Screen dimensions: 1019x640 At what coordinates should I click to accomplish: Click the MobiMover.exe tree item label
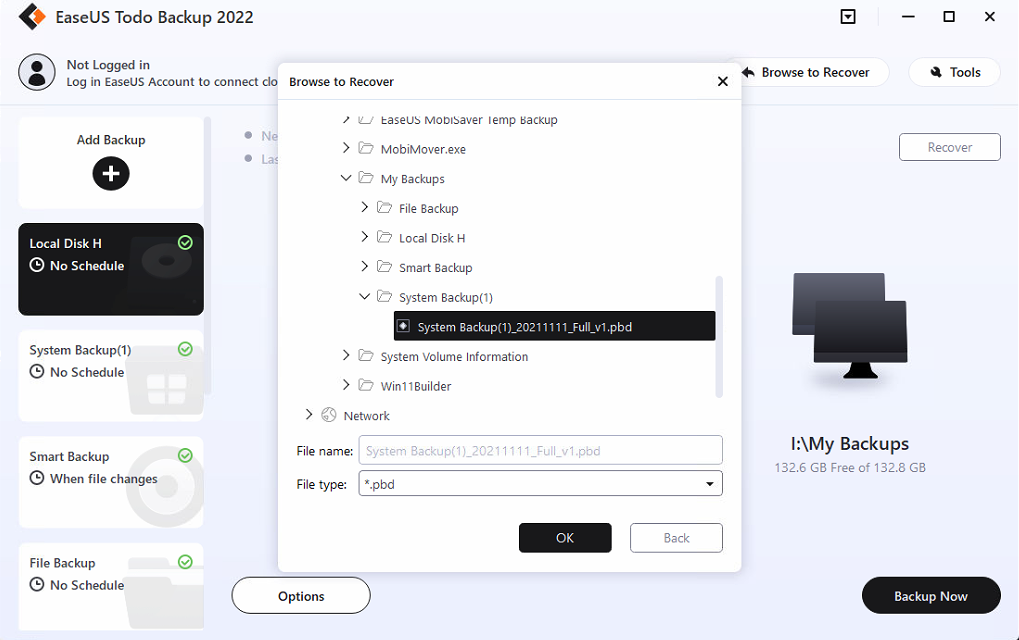tap(423, 149)
